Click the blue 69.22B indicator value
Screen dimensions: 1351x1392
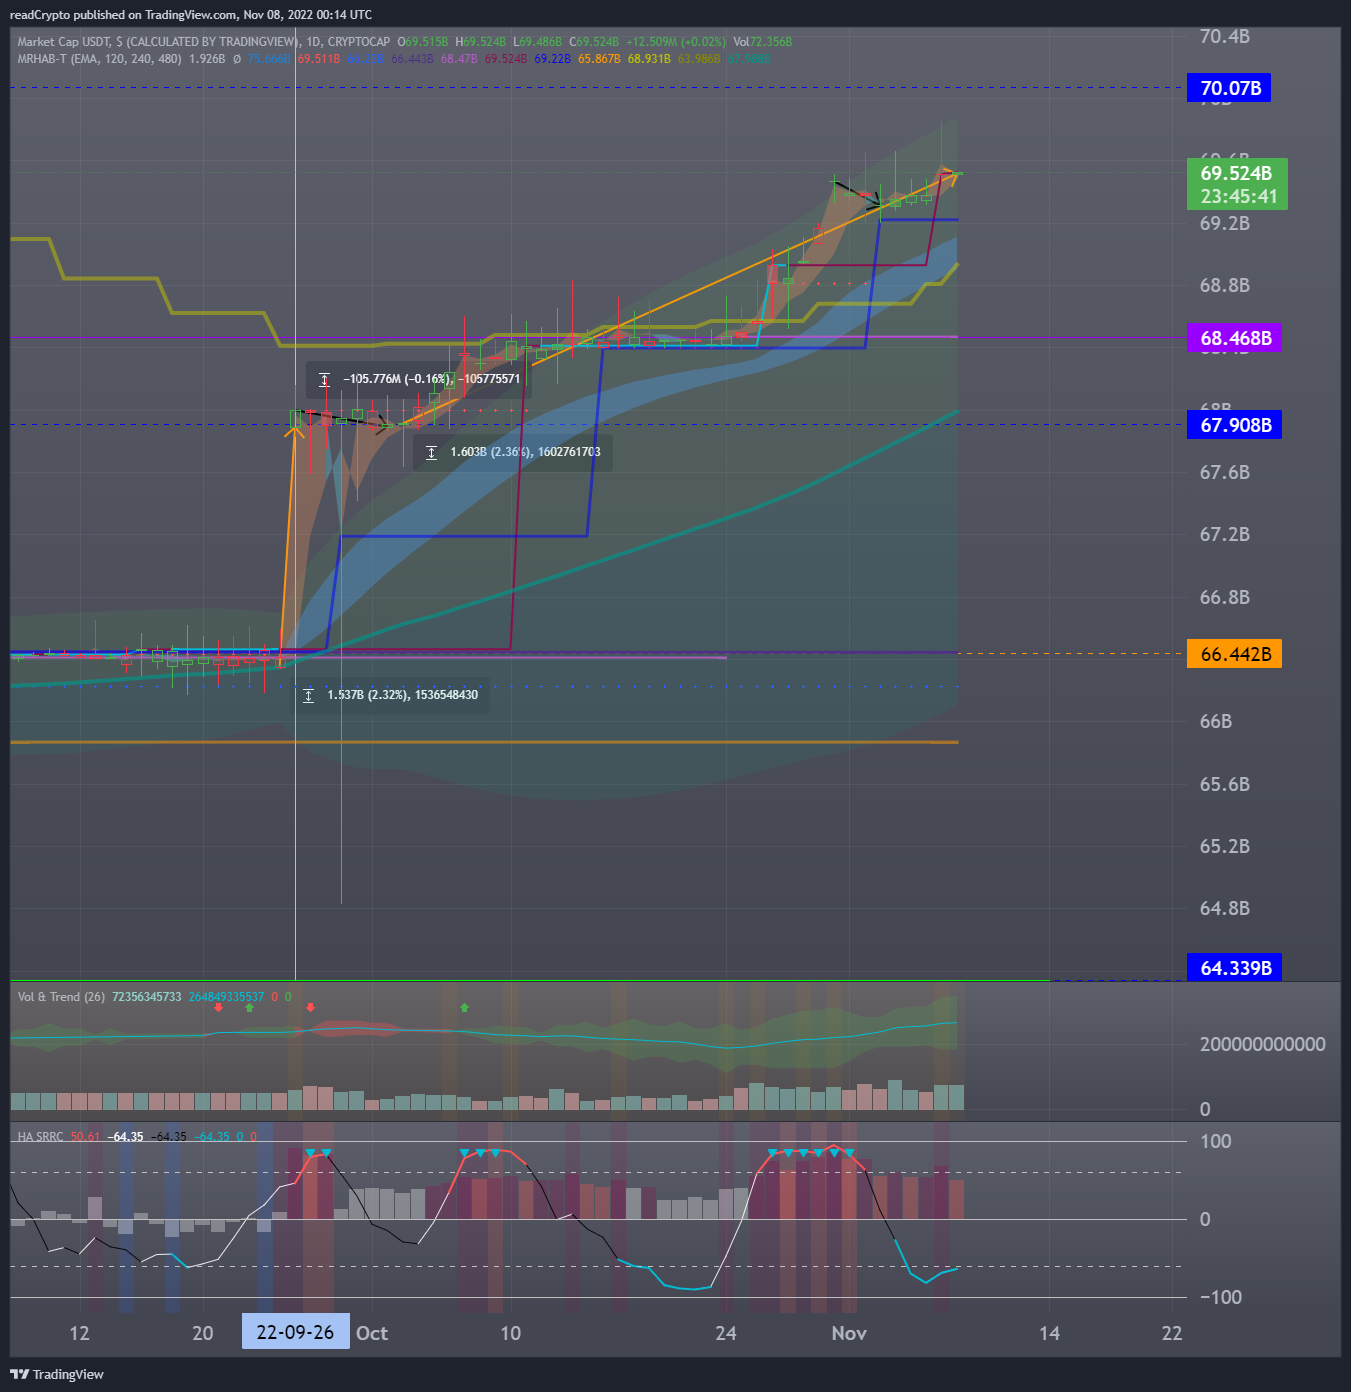552,59
